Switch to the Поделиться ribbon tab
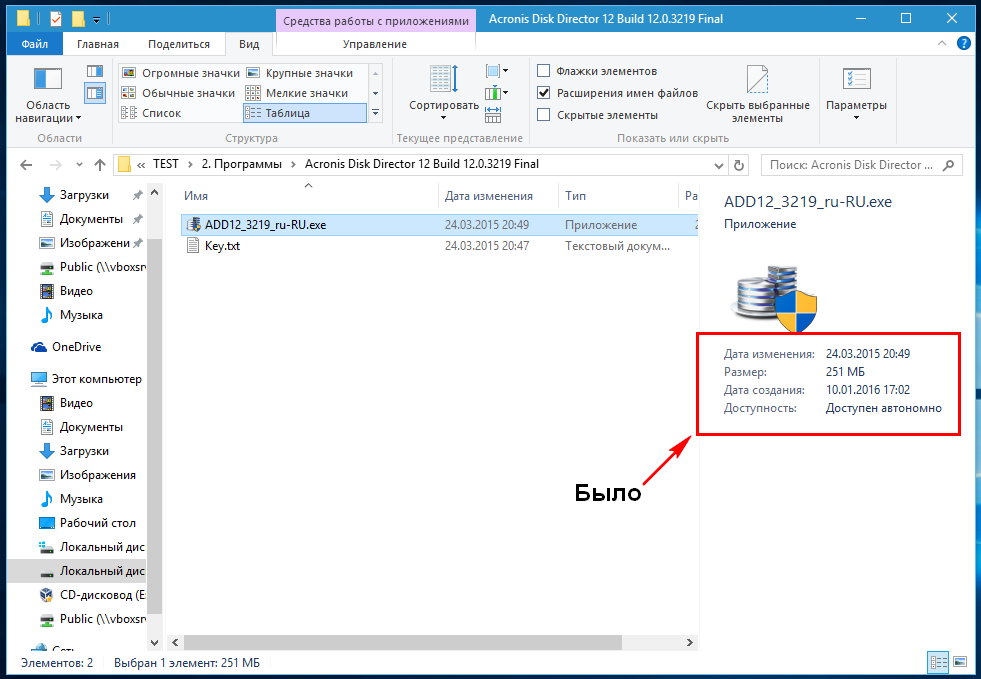This screenshot has width=981, height=679. click(179, 44)
